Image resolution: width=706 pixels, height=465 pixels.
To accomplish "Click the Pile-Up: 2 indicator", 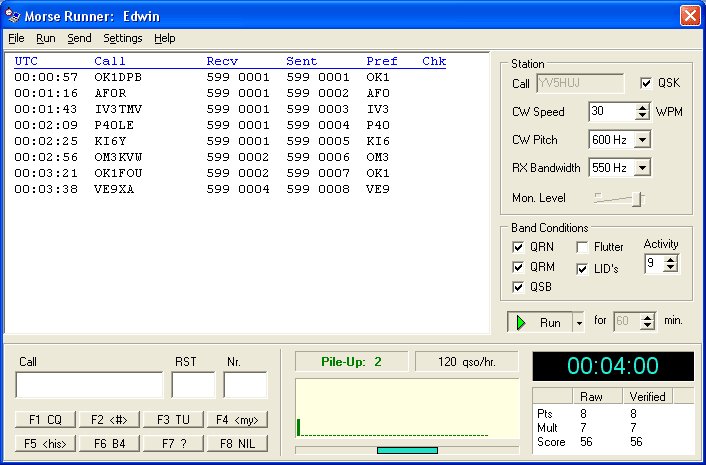I will [x=352, y=361].
